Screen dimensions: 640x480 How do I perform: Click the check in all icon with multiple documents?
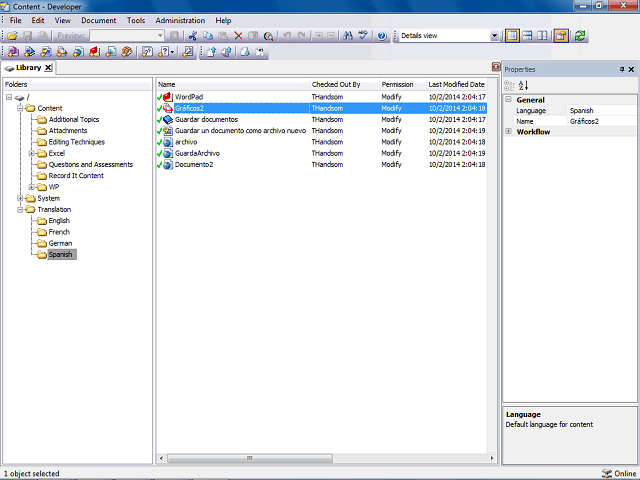point(227,52)
